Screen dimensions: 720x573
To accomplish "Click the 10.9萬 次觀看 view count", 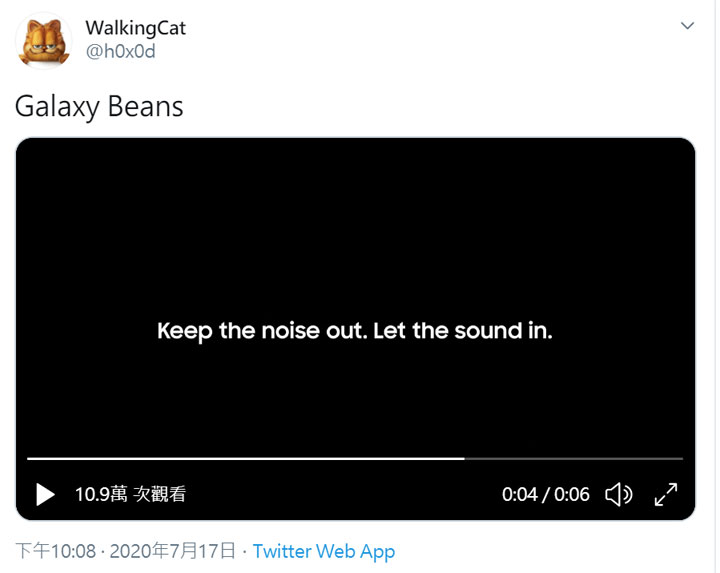I will tap(130, 494).
